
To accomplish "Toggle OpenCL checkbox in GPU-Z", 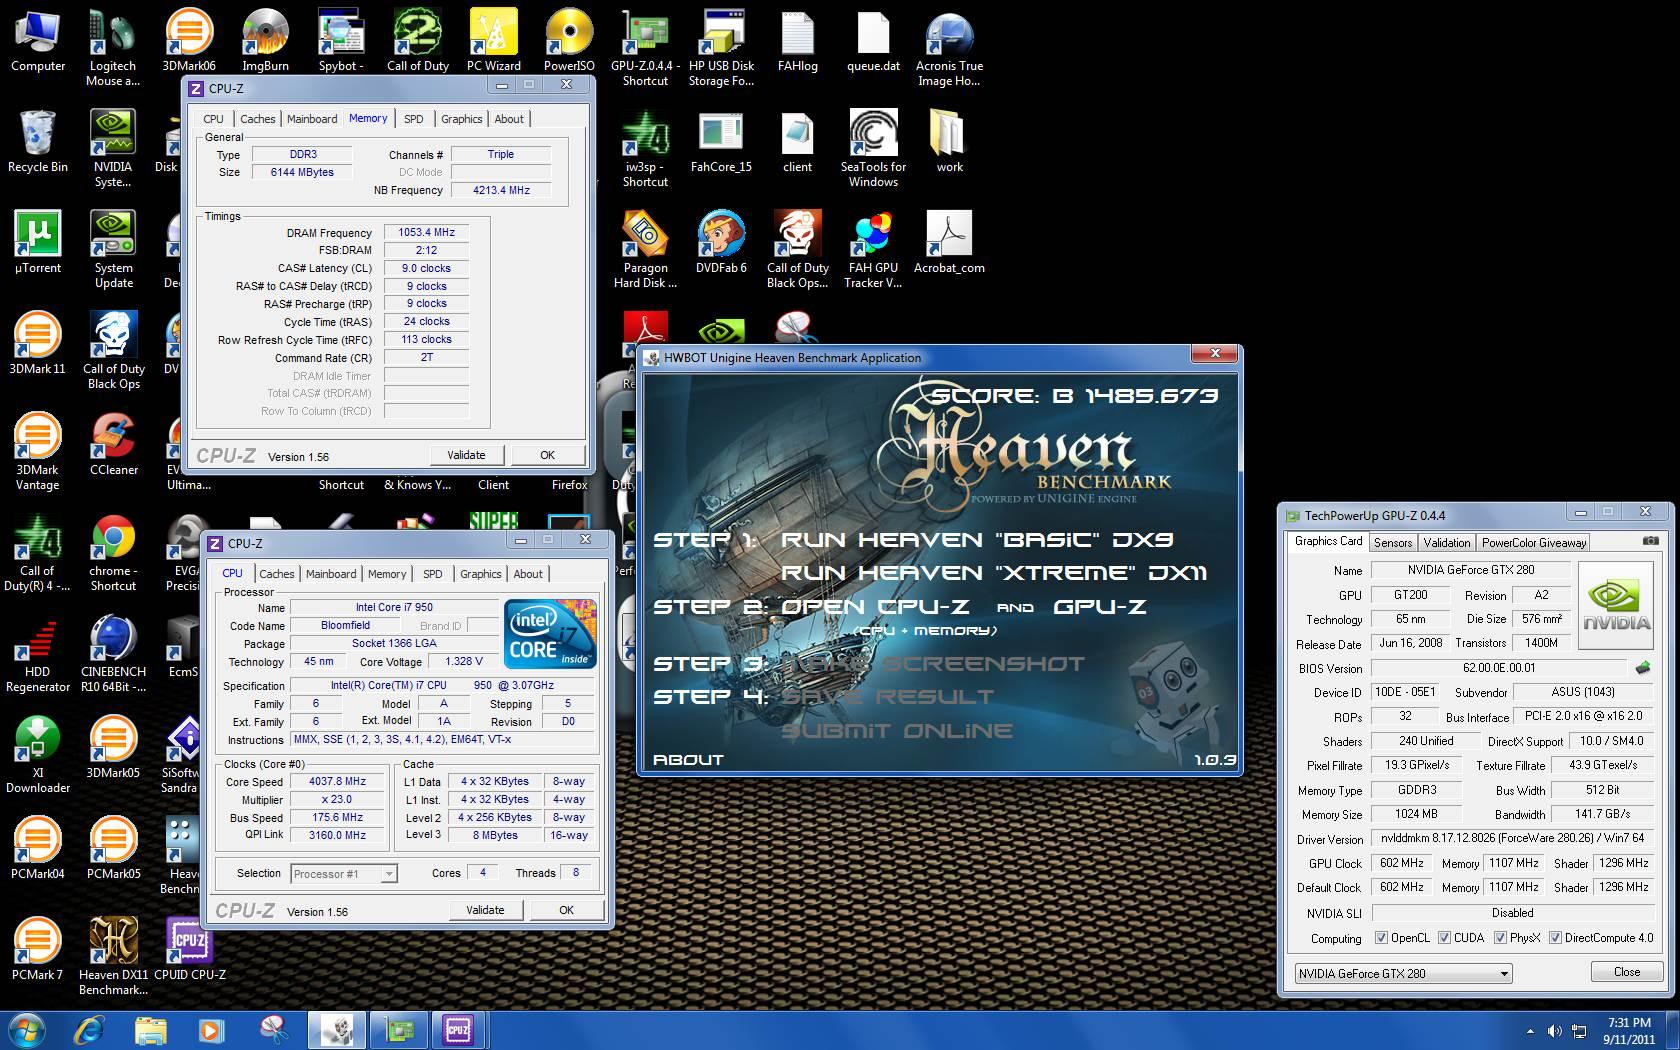I will [x=1381, y=937].
